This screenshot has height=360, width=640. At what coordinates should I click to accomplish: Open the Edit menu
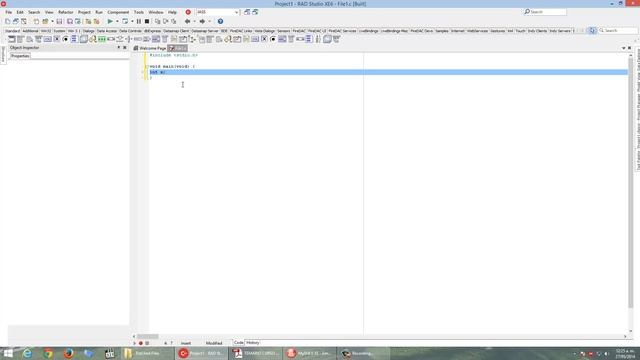coord(20,12)
